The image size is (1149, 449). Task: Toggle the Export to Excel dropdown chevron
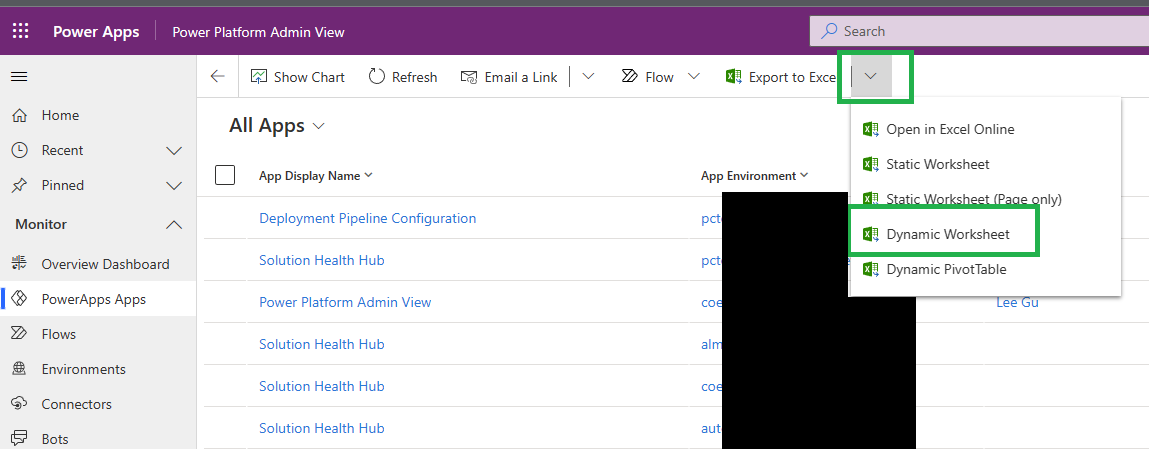[871, 76]
